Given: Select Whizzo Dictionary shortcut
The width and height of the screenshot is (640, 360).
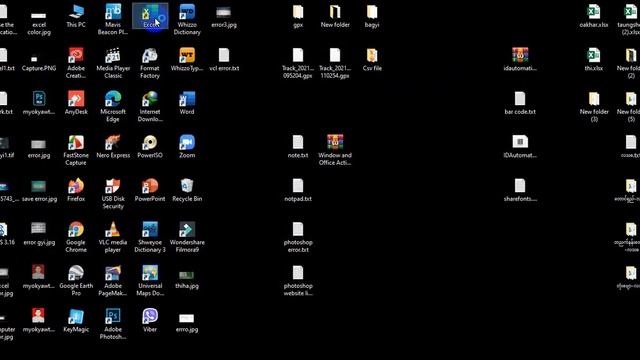Looking at the screenshot, I should pyautogui.click(x=187, y=20).
